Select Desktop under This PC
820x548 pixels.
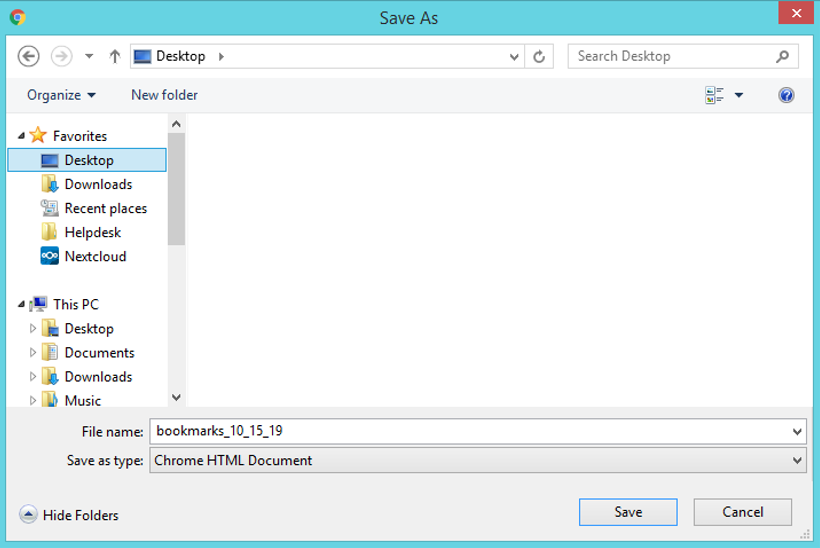point(89,328)
